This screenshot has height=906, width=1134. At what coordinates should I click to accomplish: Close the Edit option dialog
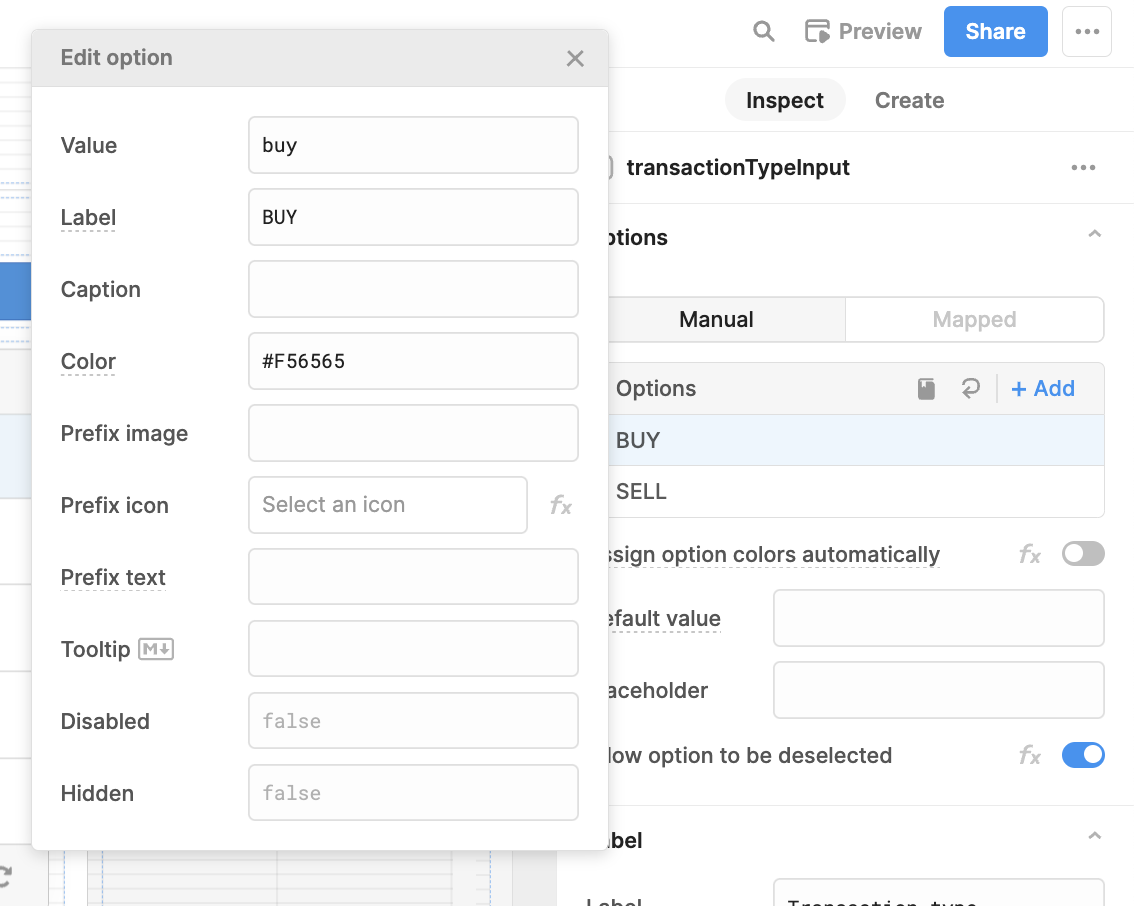pyautogui.click(x=575, y=58)
